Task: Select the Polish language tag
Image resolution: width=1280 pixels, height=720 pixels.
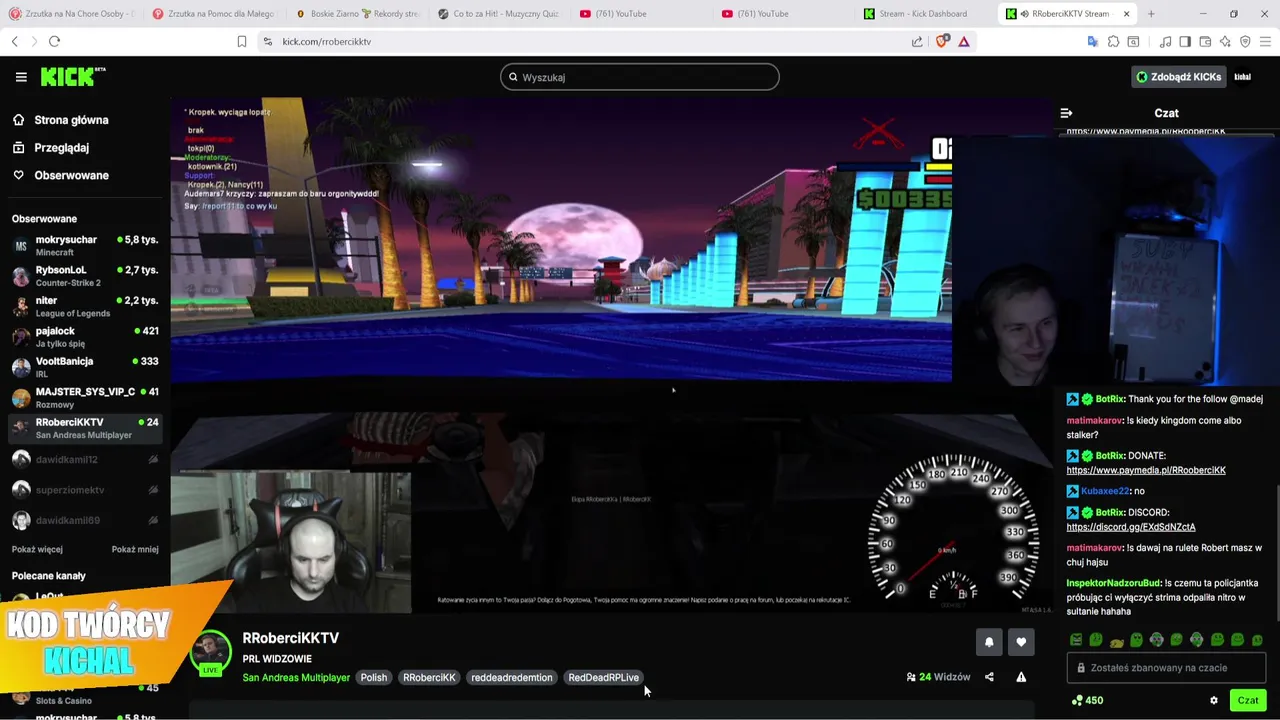Action: (373, 678)
